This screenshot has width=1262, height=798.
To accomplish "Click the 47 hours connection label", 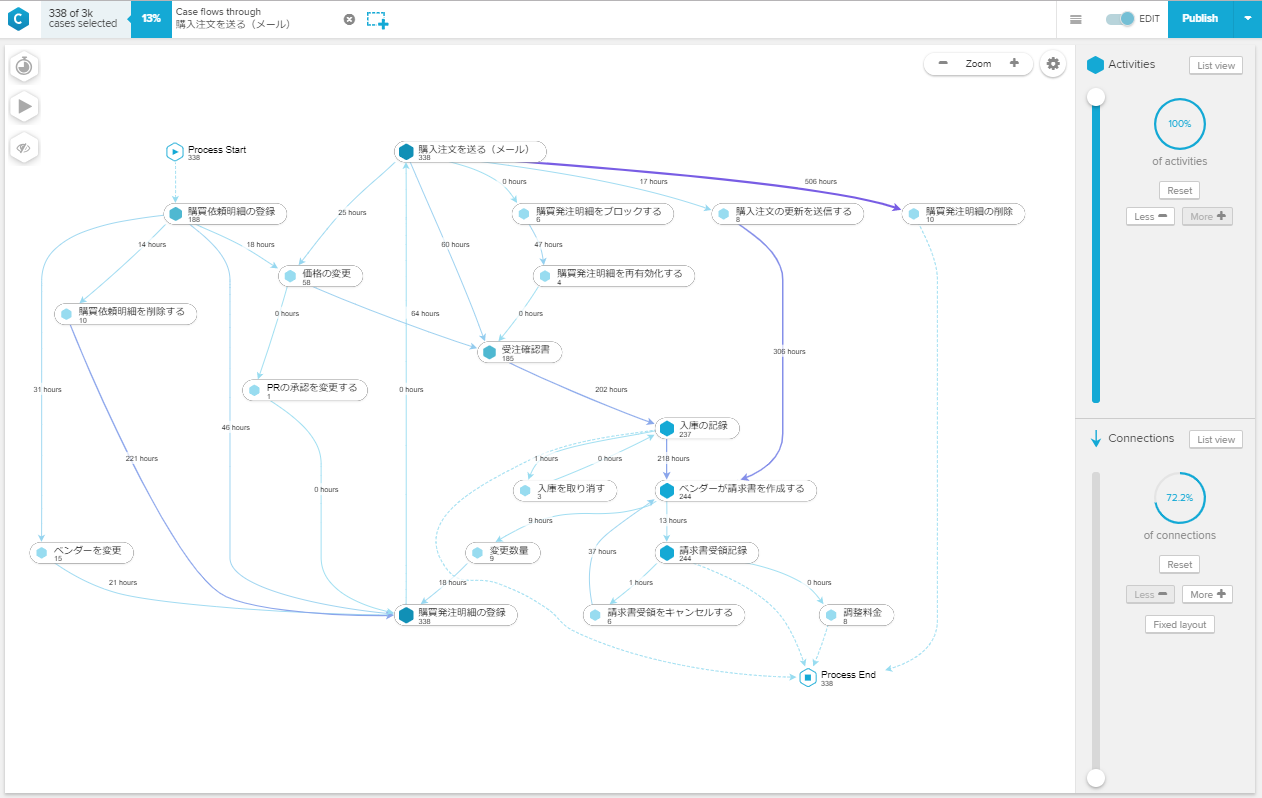I will 547,245.
